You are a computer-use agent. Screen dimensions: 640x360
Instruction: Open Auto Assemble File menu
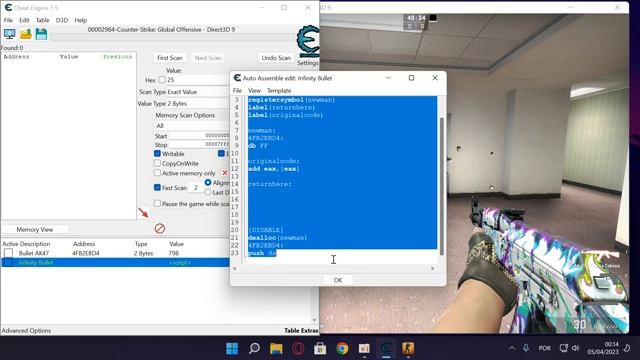click(x=237, y=91)
